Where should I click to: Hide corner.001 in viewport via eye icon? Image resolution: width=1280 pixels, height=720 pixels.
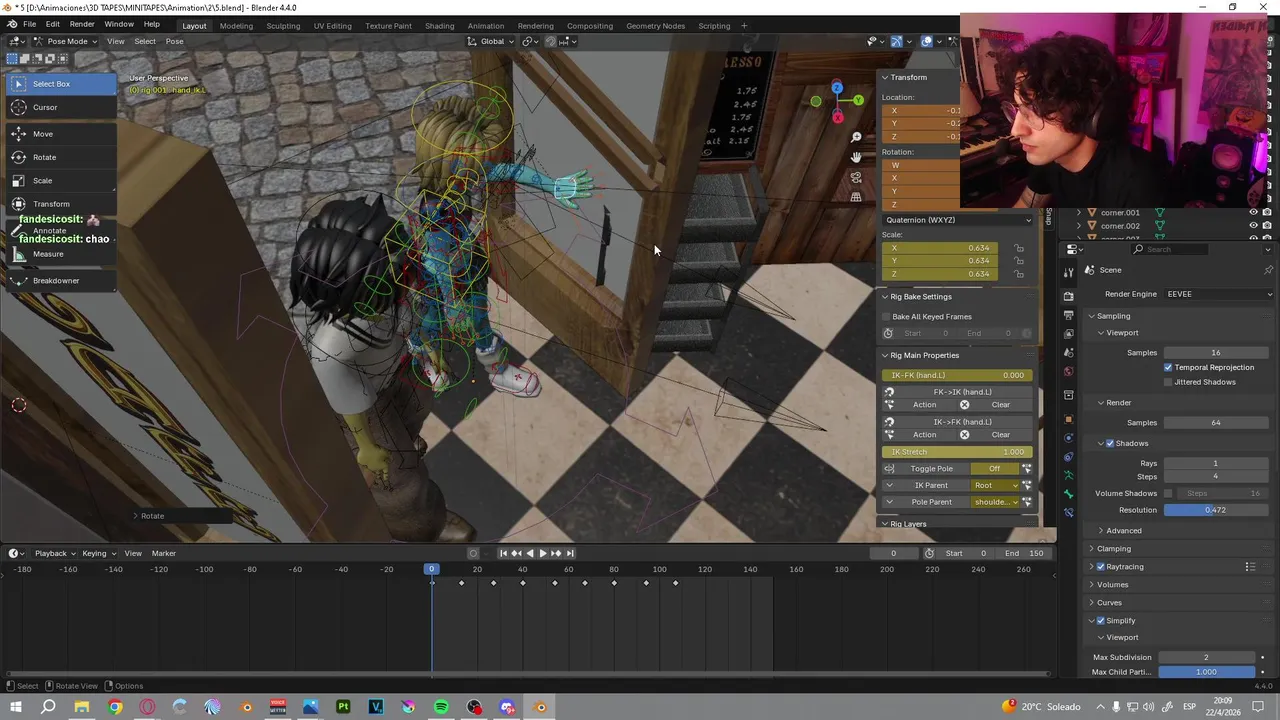(x=1253, y=213)
